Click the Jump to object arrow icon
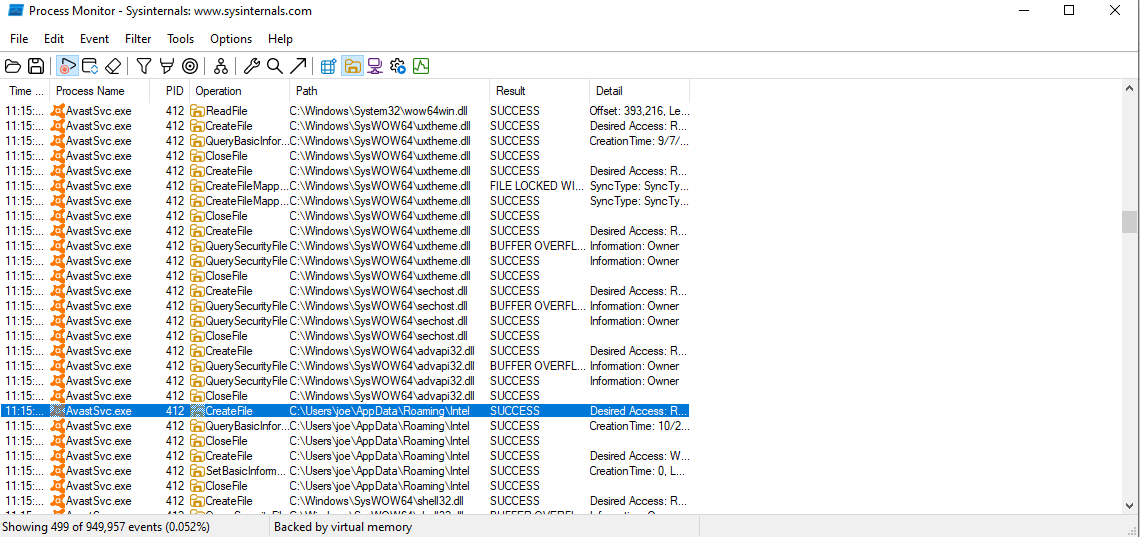This screenshot has height=537, width=1140. (297, 66)
